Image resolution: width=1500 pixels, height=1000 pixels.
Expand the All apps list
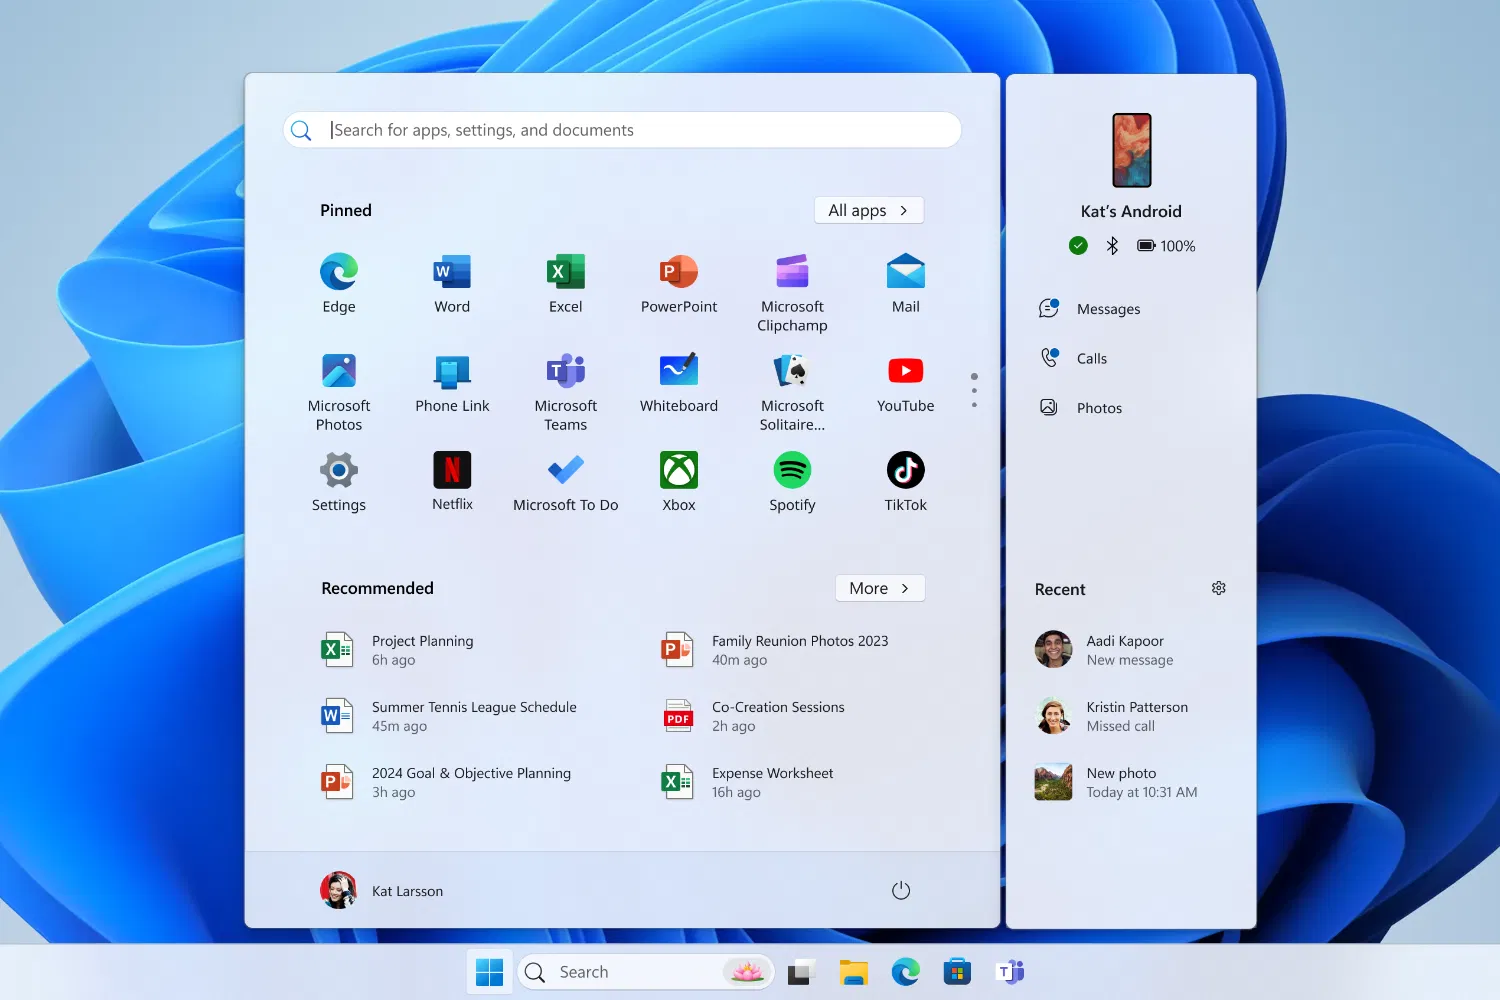[869, 210]
